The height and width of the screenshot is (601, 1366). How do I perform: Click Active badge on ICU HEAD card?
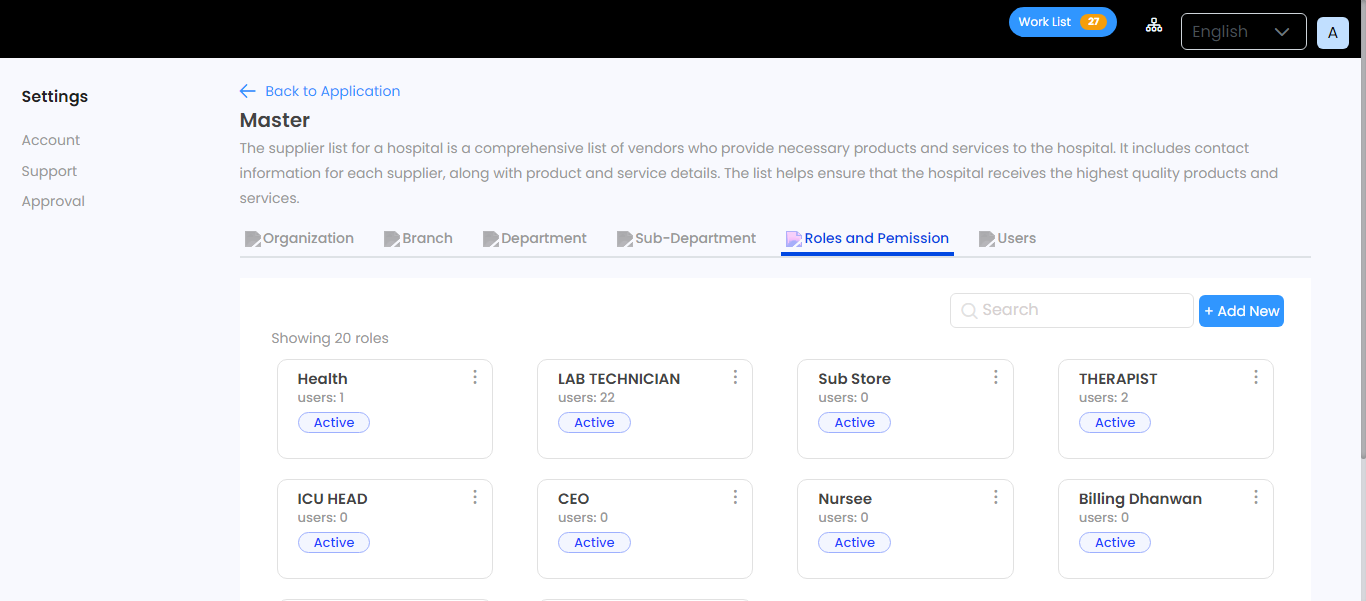[334, 543]
